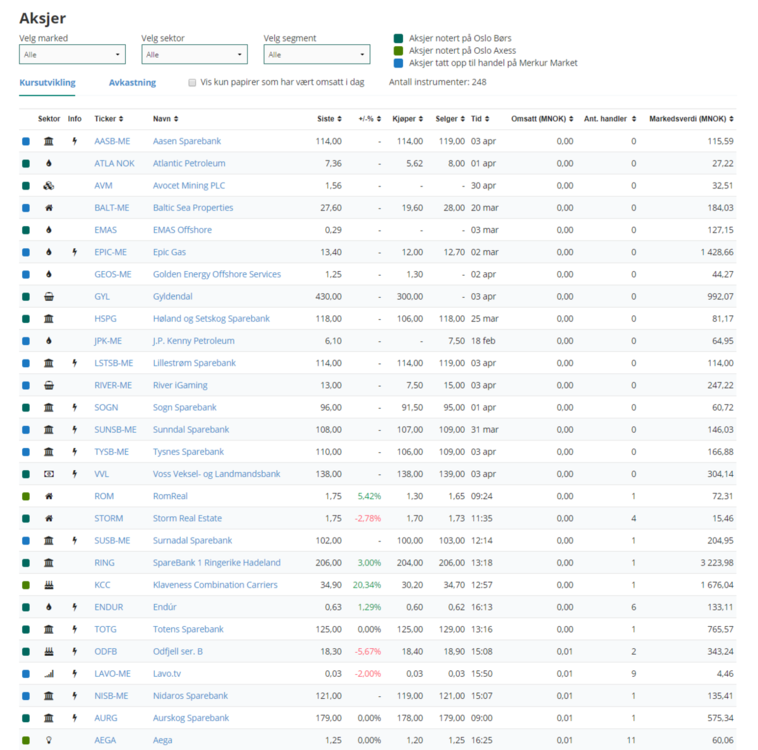Click oil drop icon in EMAS row
Image resolution: width=758 pixels, height=750 pixels.
click(49, 230)
